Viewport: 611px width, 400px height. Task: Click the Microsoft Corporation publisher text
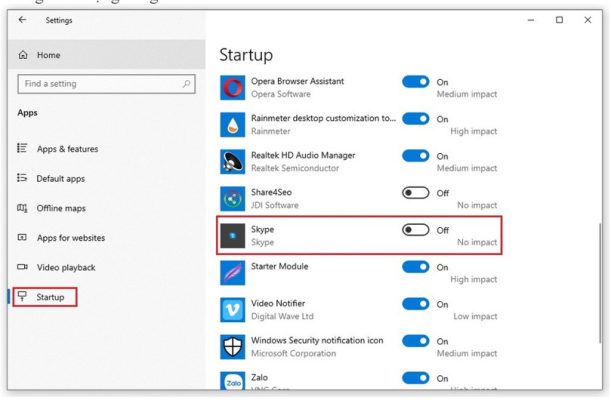click(x=293, y=353)
